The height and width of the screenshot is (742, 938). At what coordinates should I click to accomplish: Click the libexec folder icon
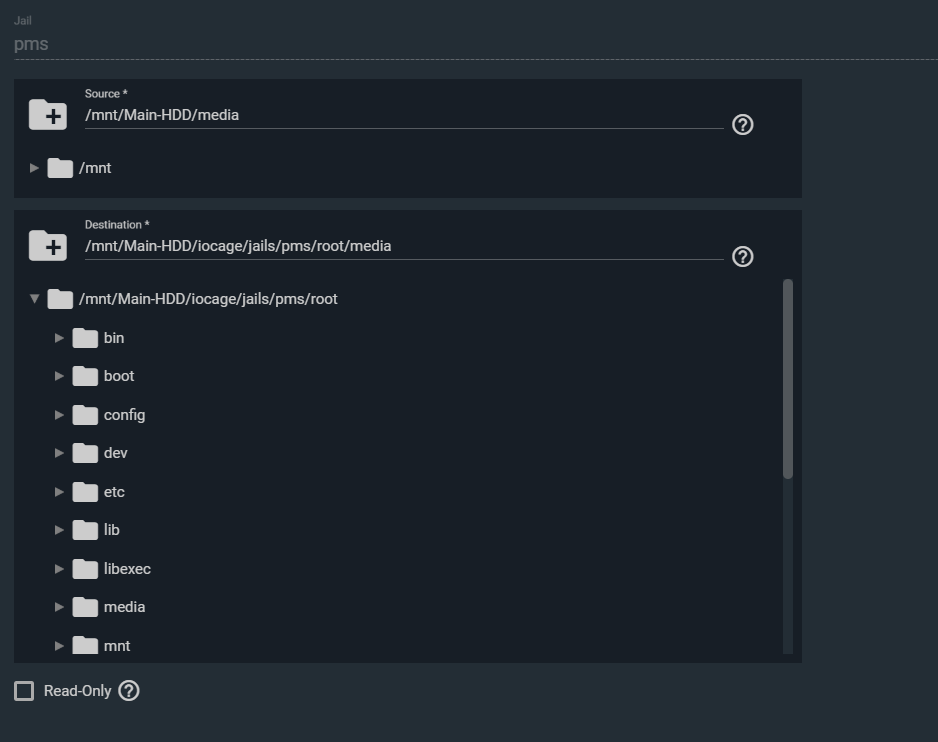85,569
